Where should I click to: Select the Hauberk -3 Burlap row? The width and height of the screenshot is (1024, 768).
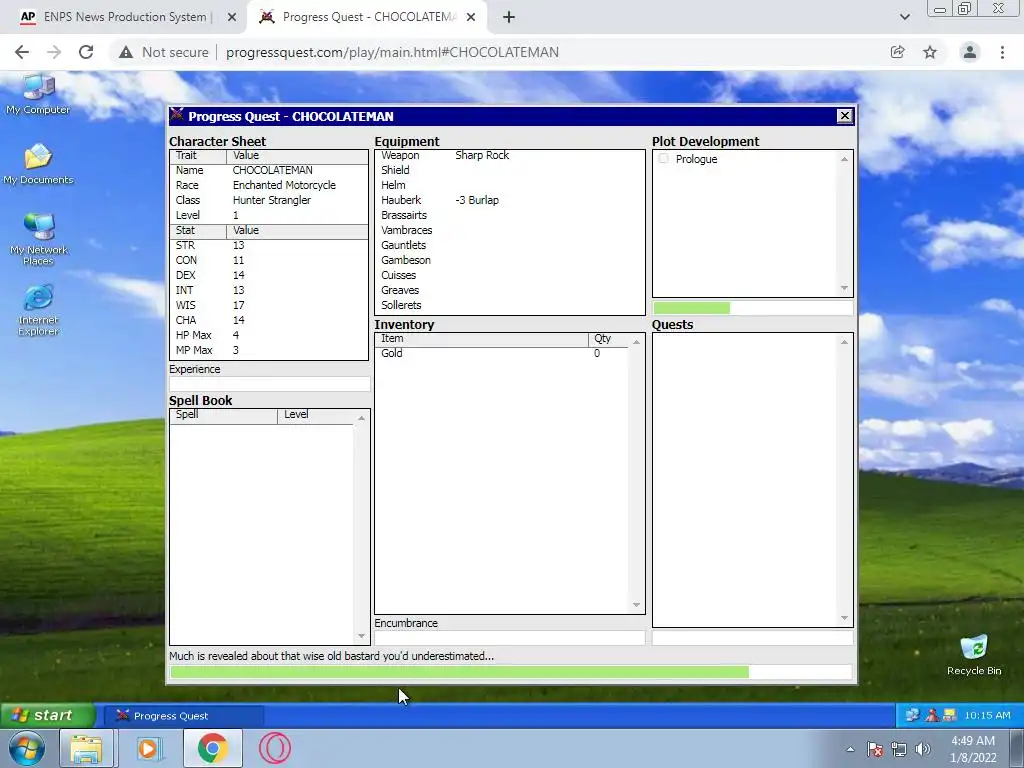[x=509, y=200]
